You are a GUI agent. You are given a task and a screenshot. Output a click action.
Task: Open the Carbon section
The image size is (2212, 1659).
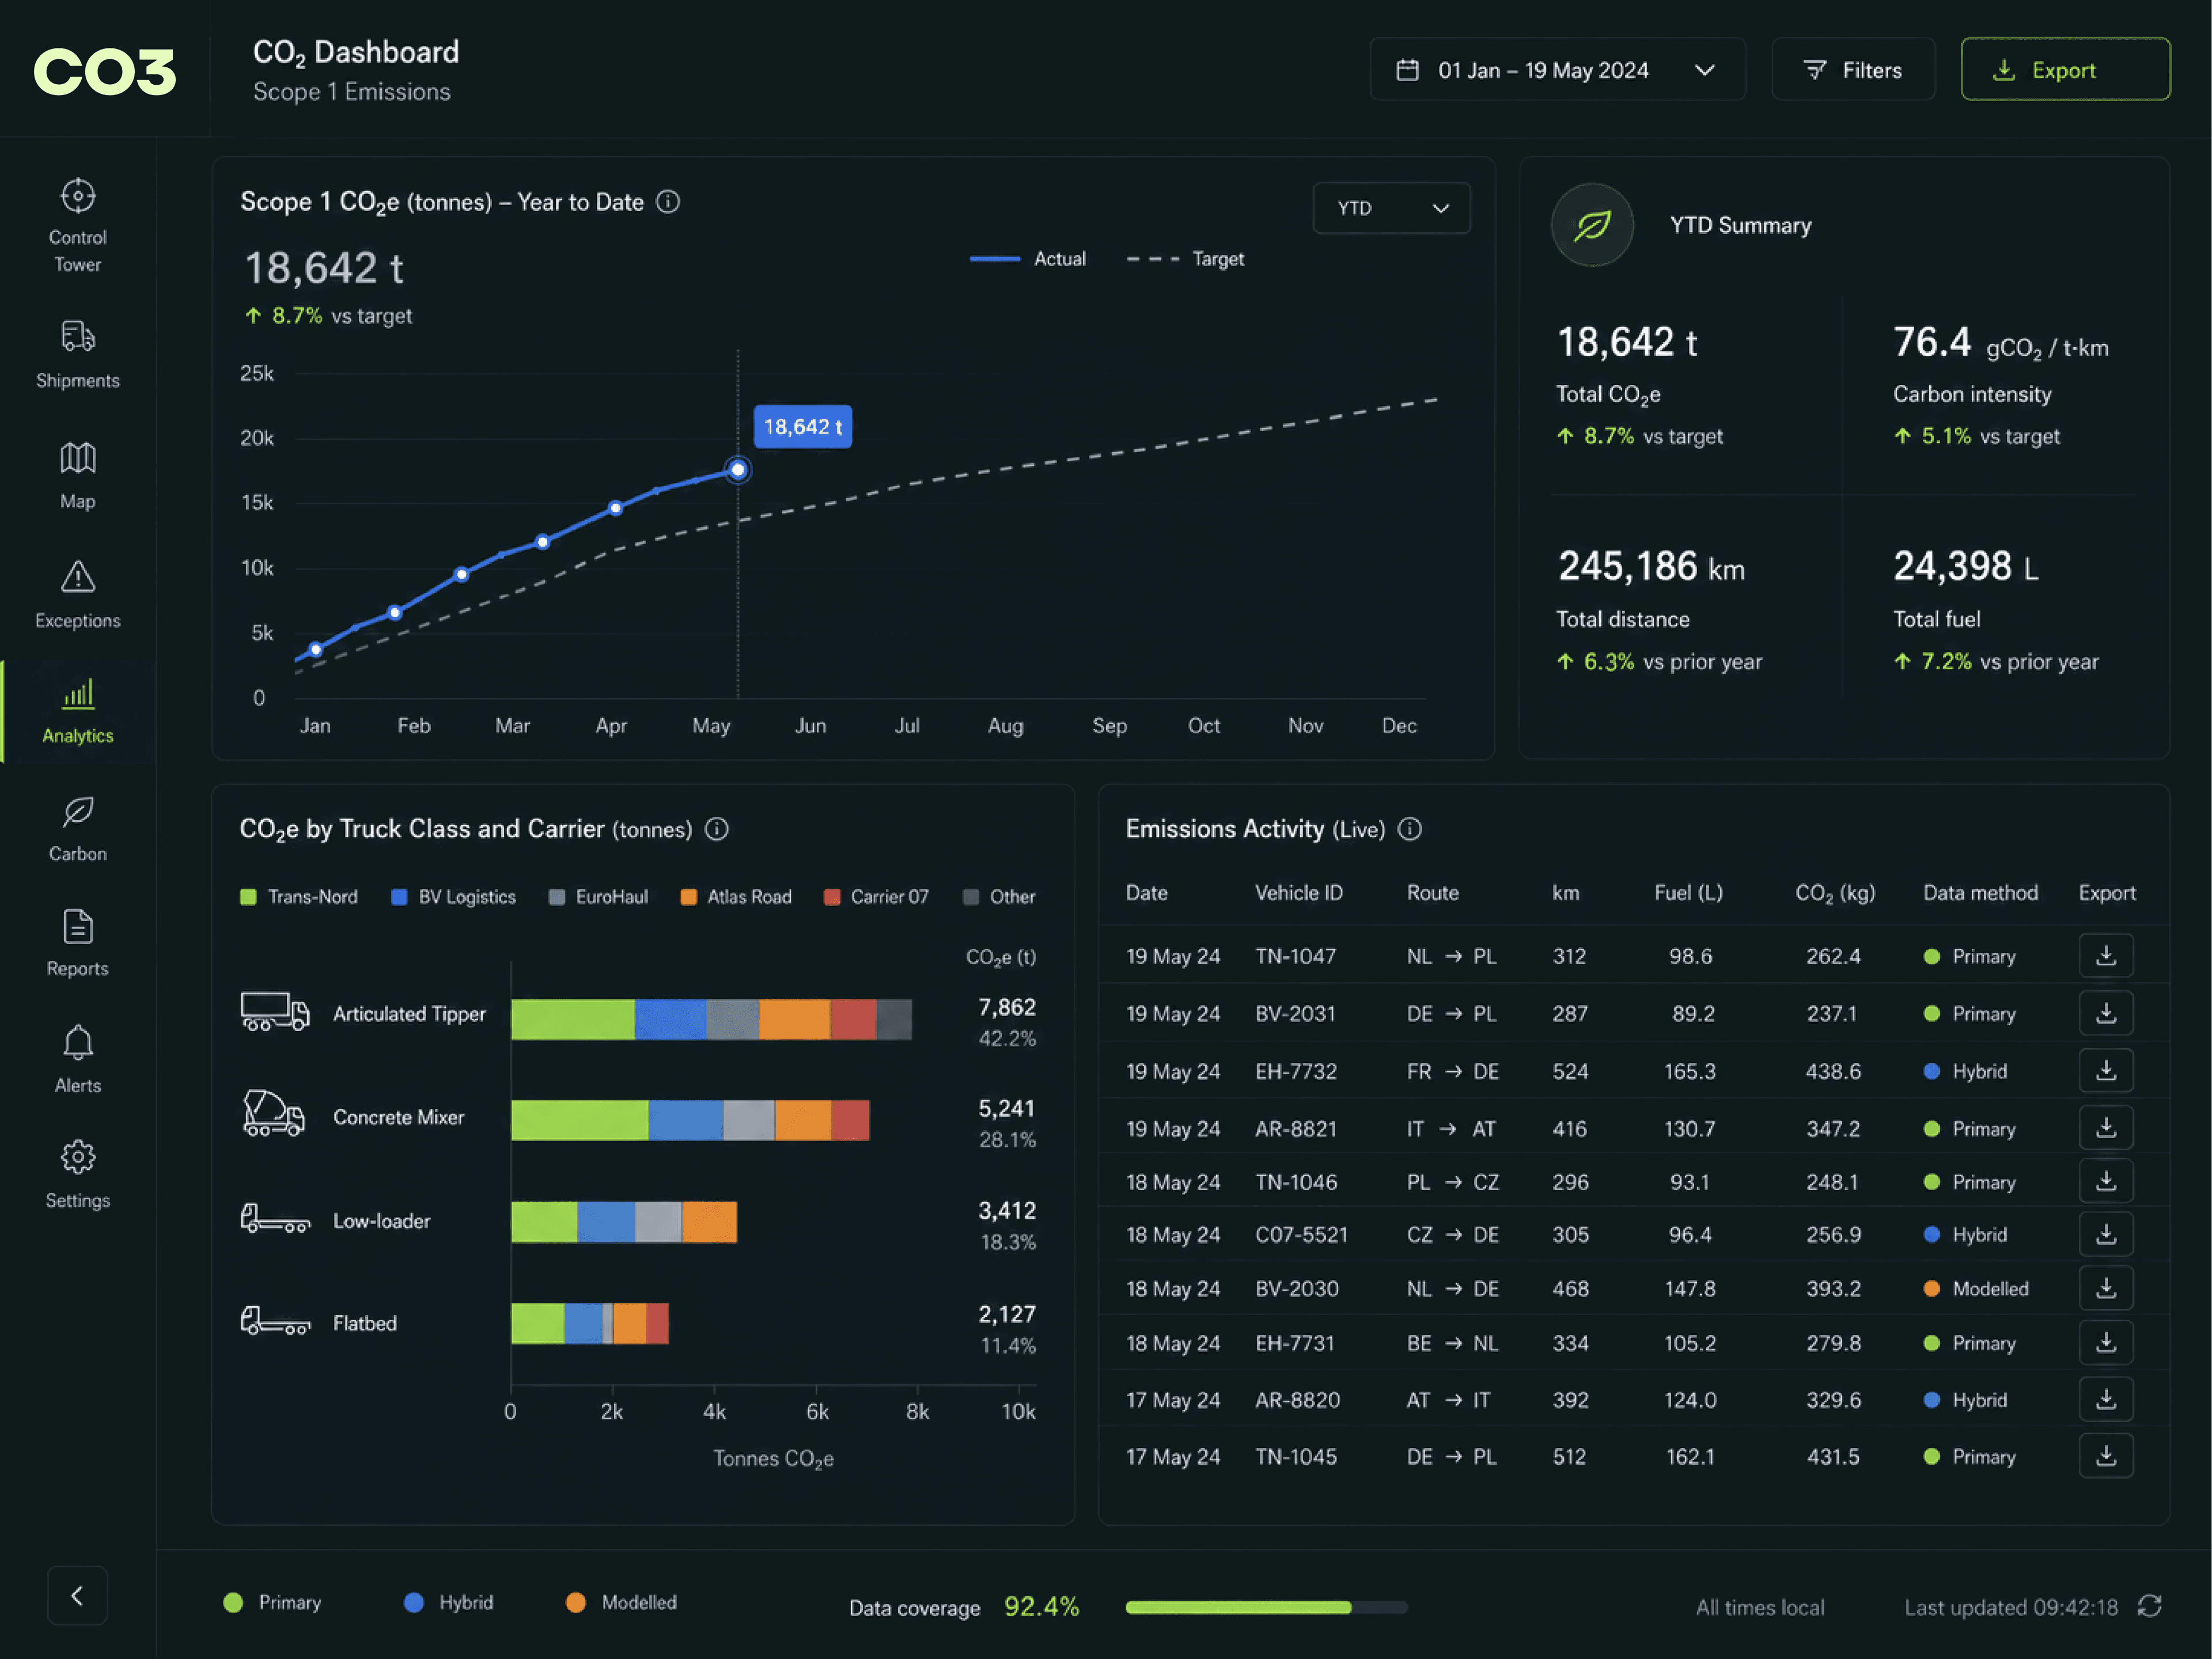78,829
